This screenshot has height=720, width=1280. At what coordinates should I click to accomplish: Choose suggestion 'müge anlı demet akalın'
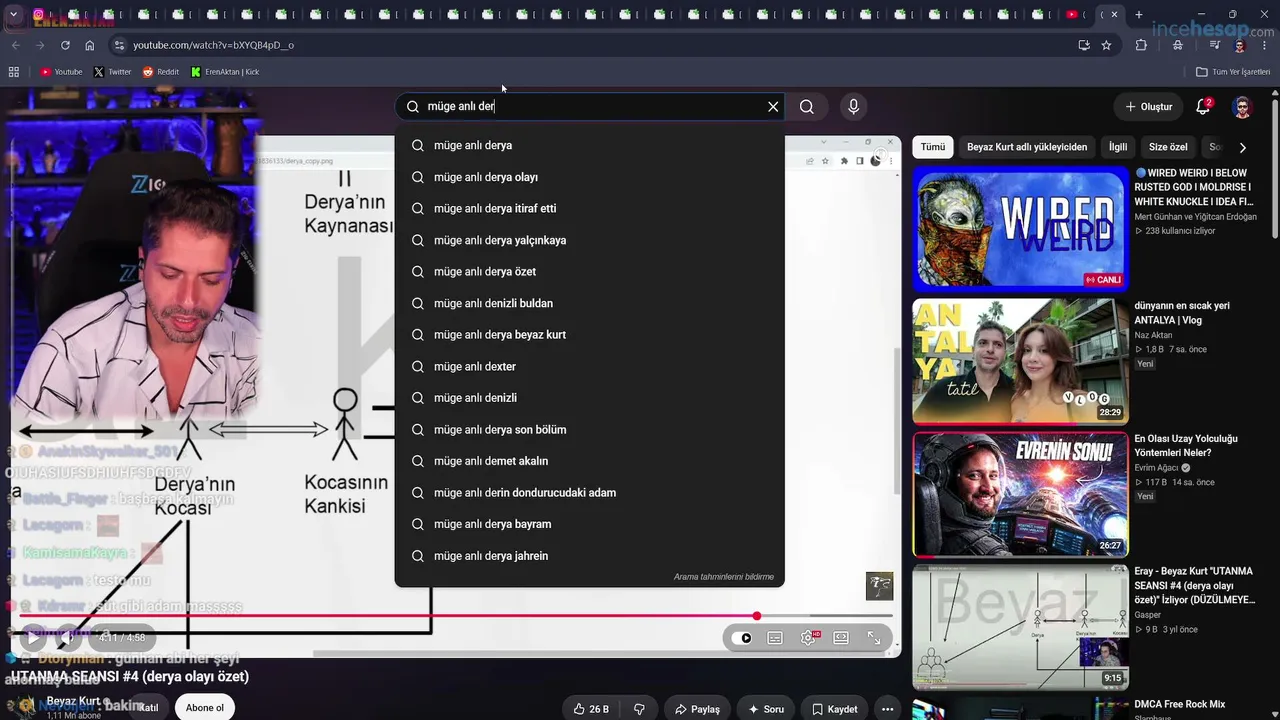point(590,461)
